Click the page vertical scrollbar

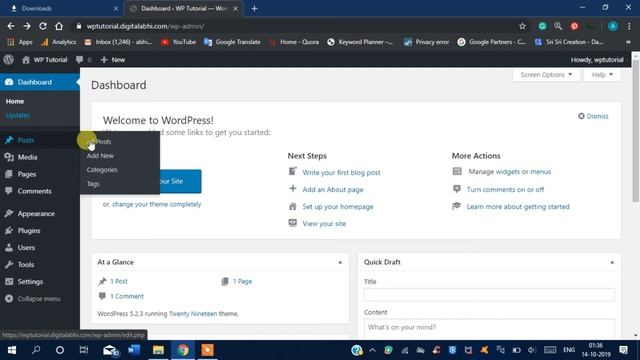(x=636, y=131)
